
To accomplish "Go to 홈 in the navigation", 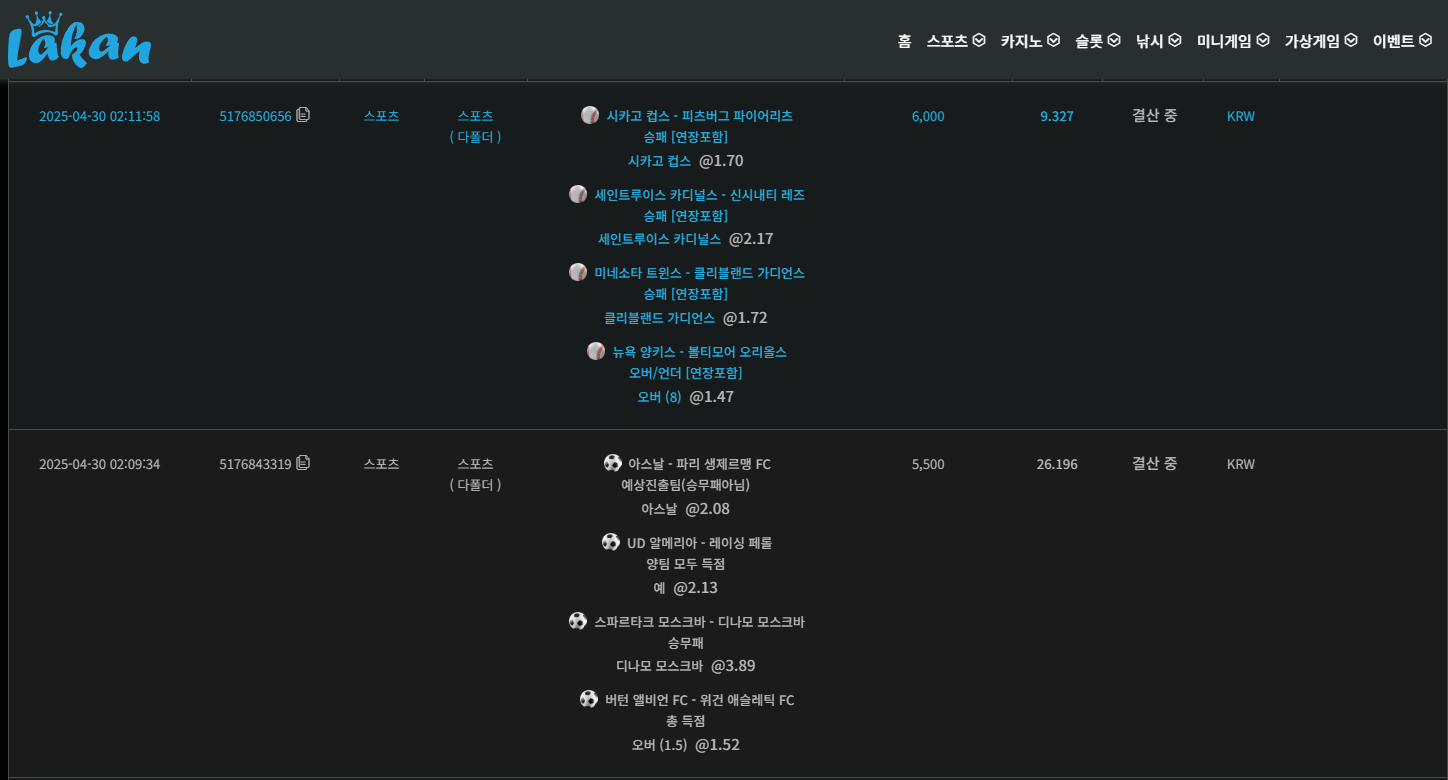I will [x=904, y=41].
